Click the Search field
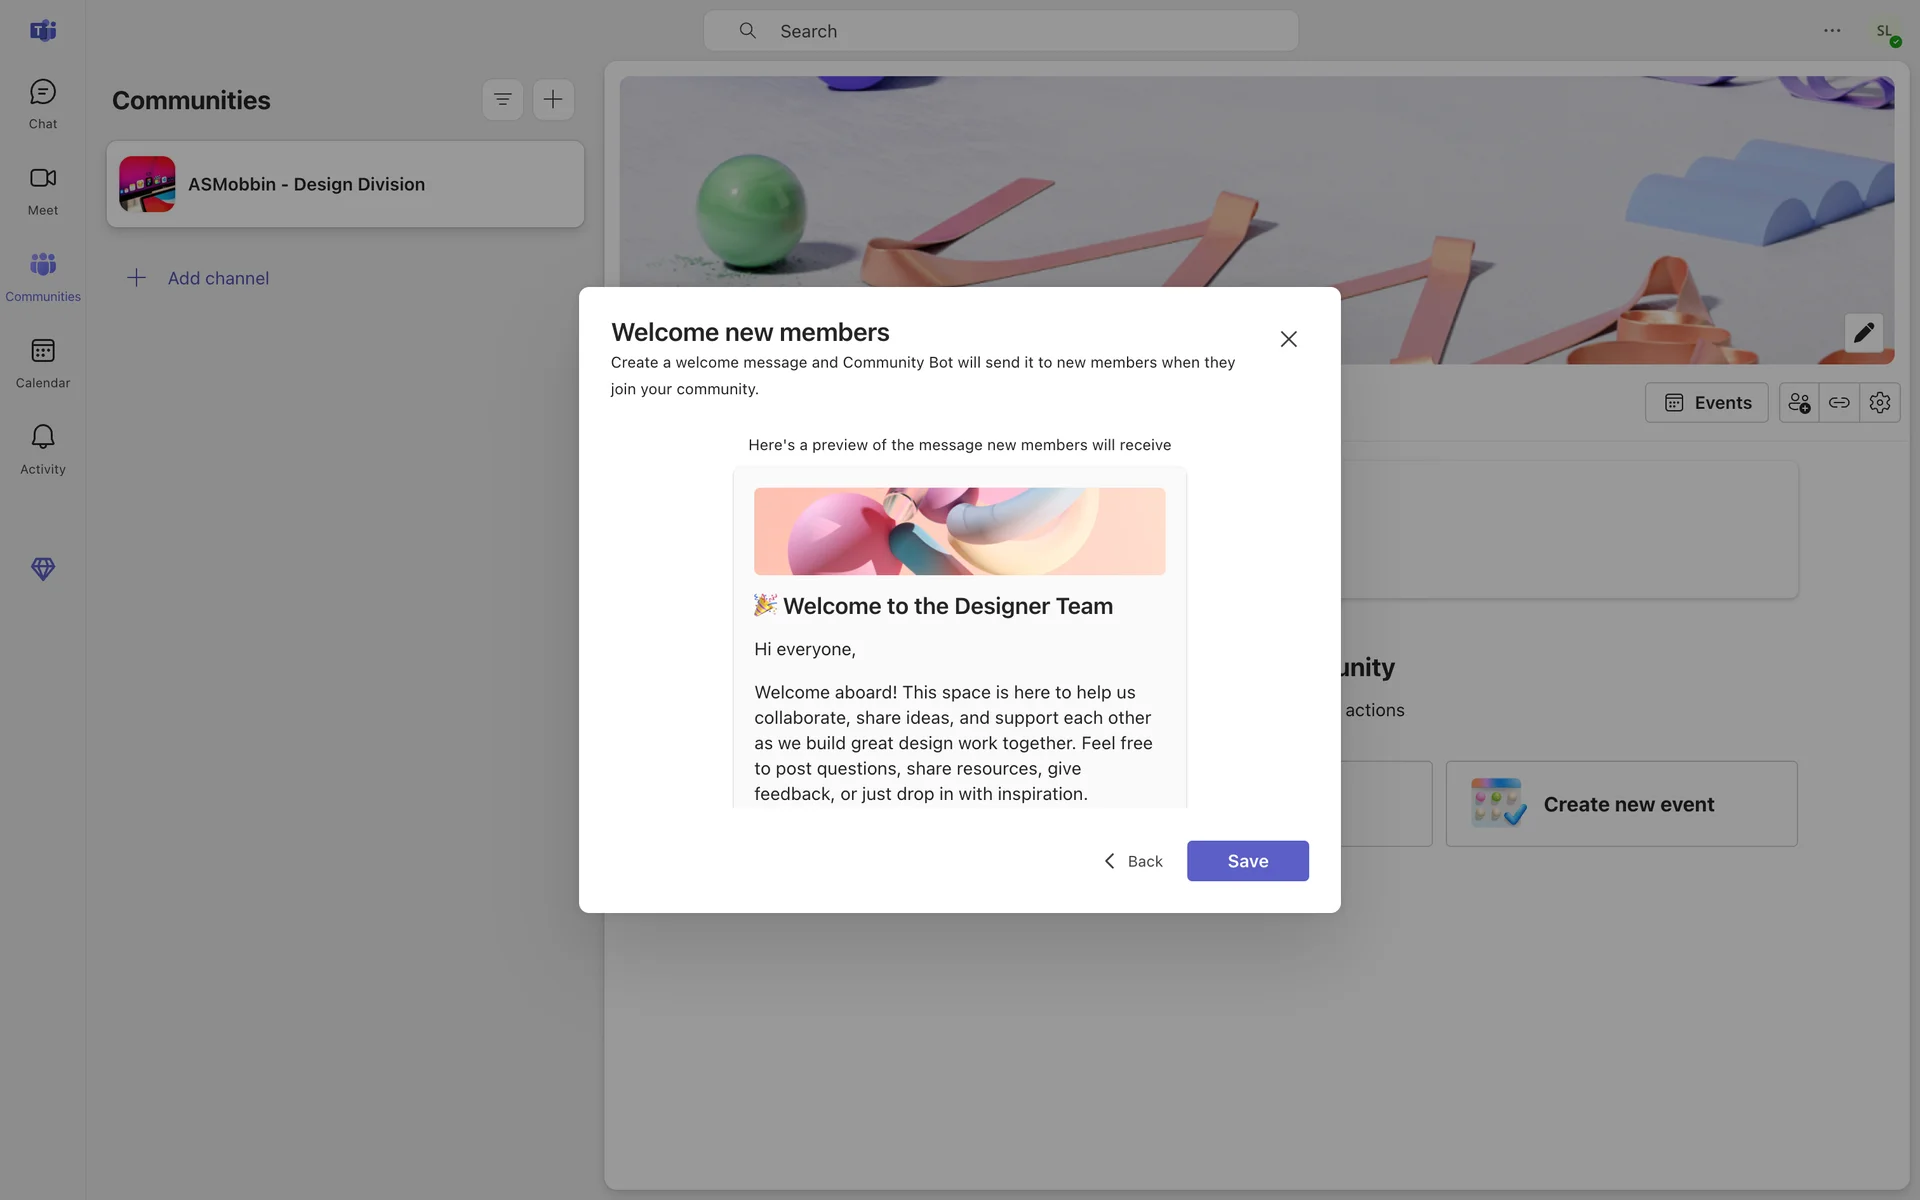The image size is (1920, 1200). click(1000, 31)
